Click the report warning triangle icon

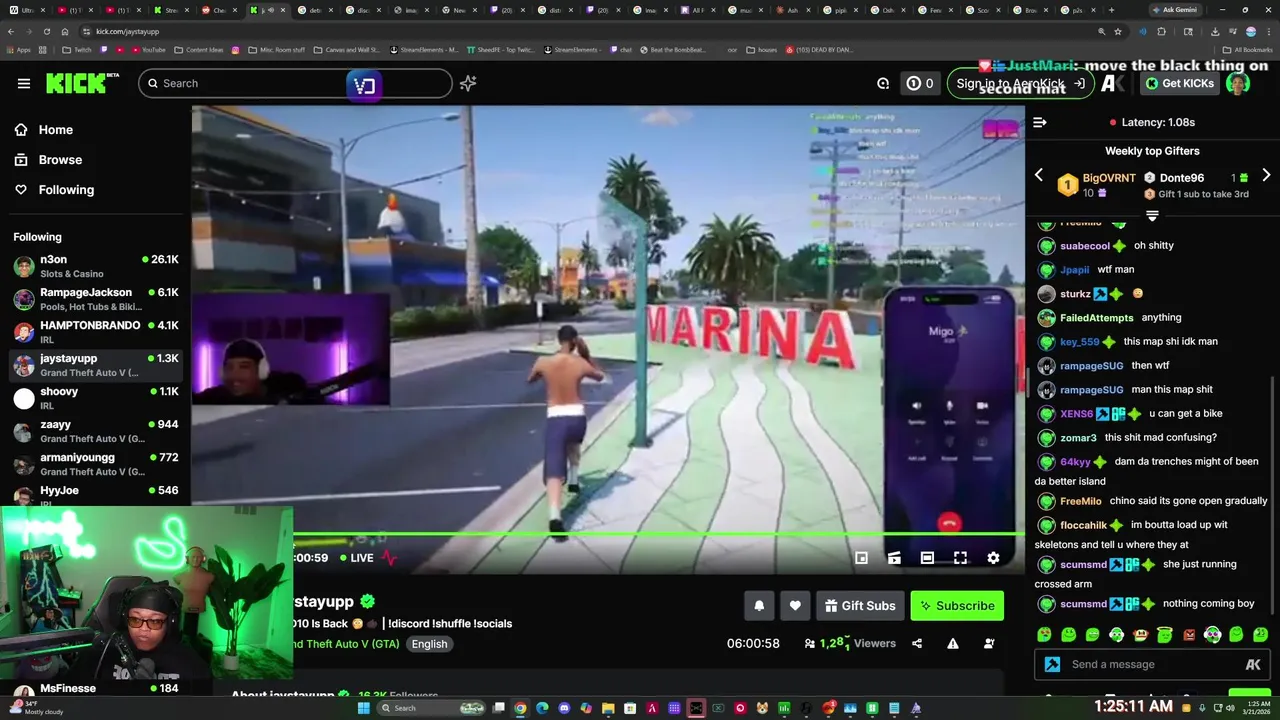(953, 644)
